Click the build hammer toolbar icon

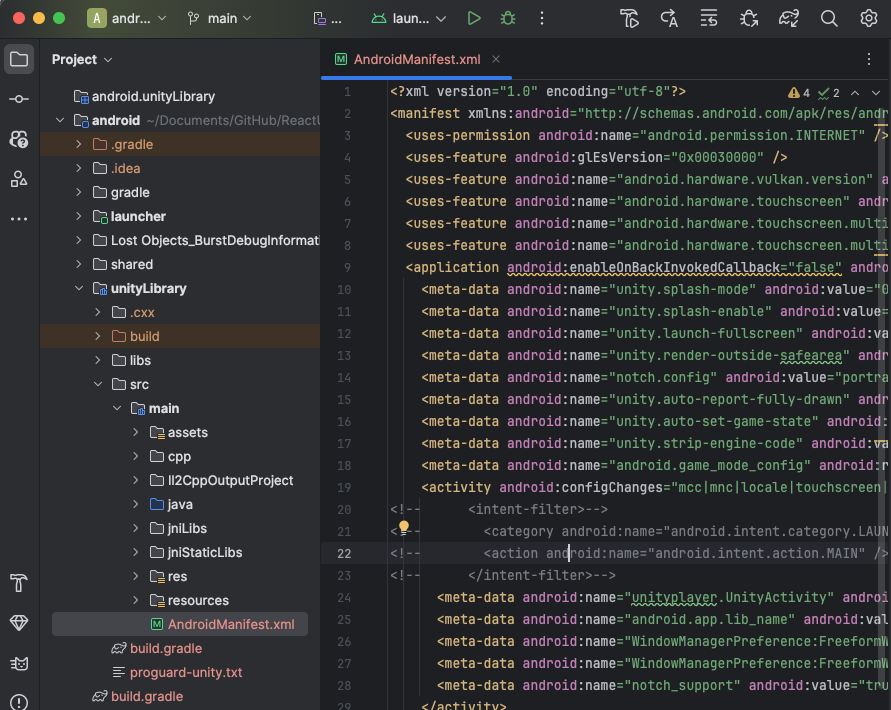tap(629, 18)
